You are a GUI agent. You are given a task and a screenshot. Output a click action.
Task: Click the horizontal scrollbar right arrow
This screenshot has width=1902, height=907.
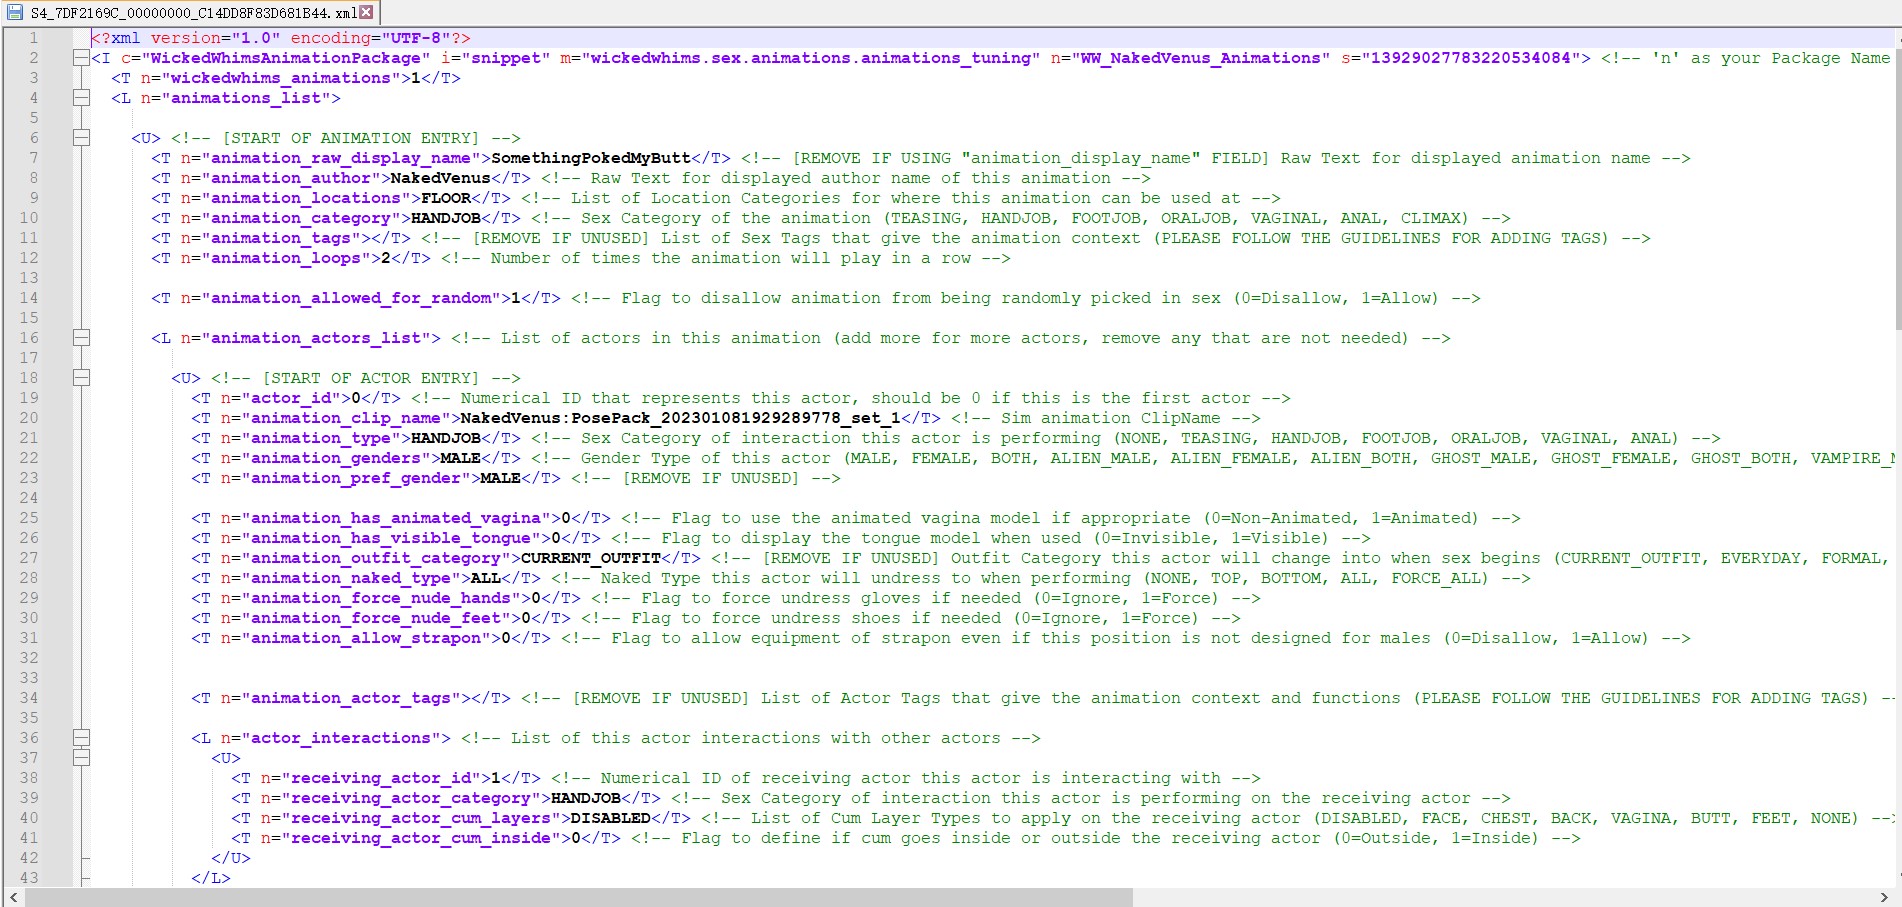click(1884, 897)
